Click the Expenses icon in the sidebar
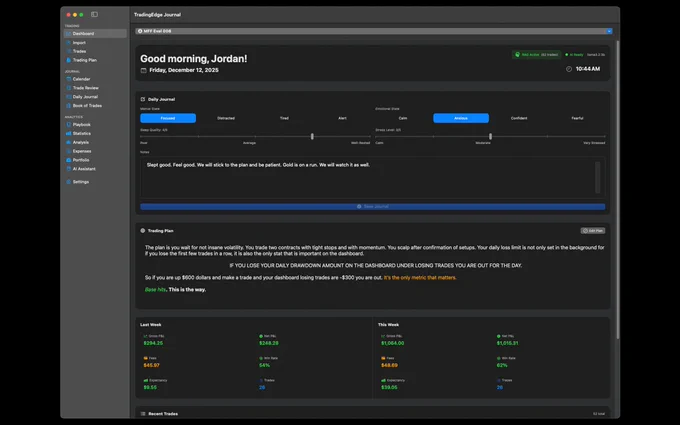 [x=69, y=151]
